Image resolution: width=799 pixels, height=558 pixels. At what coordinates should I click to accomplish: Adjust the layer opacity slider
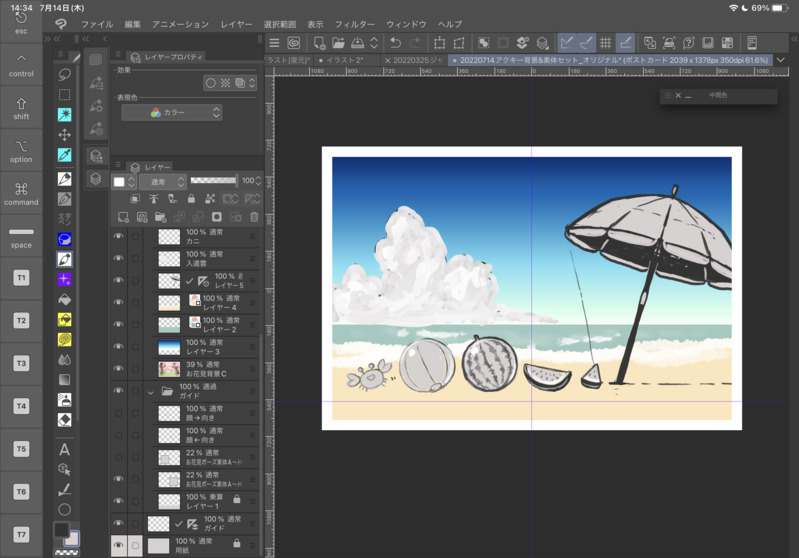[213, 181]
